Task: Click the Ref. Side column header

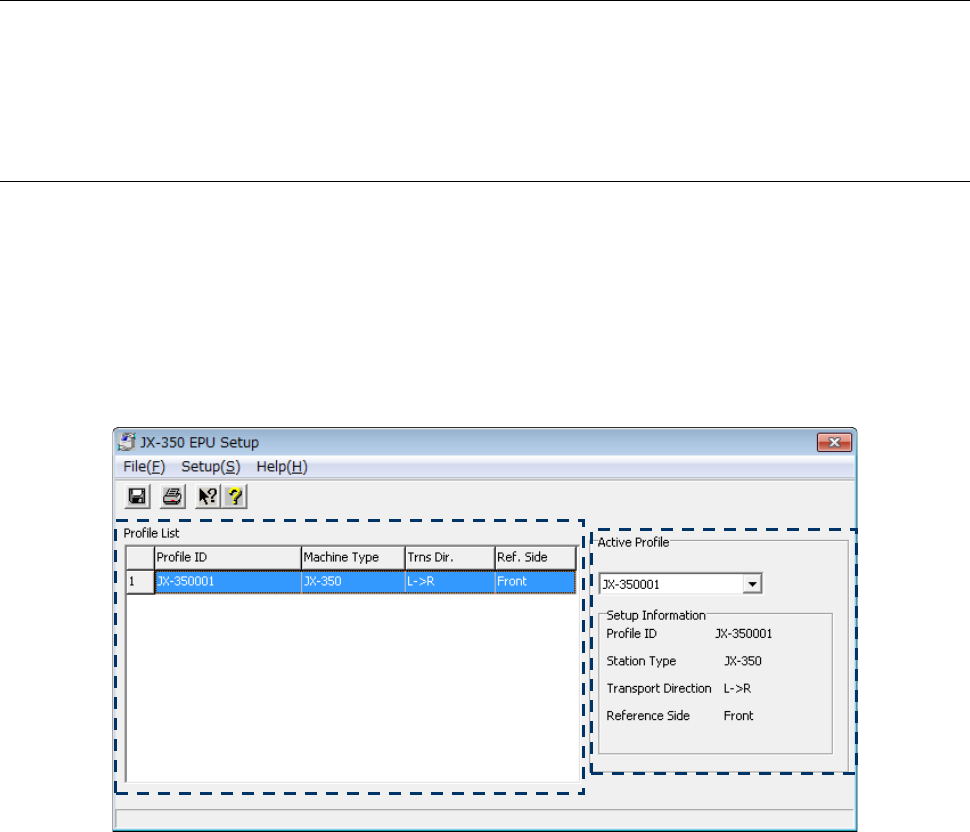Action: pyautogui.click(x=535, y=557)
